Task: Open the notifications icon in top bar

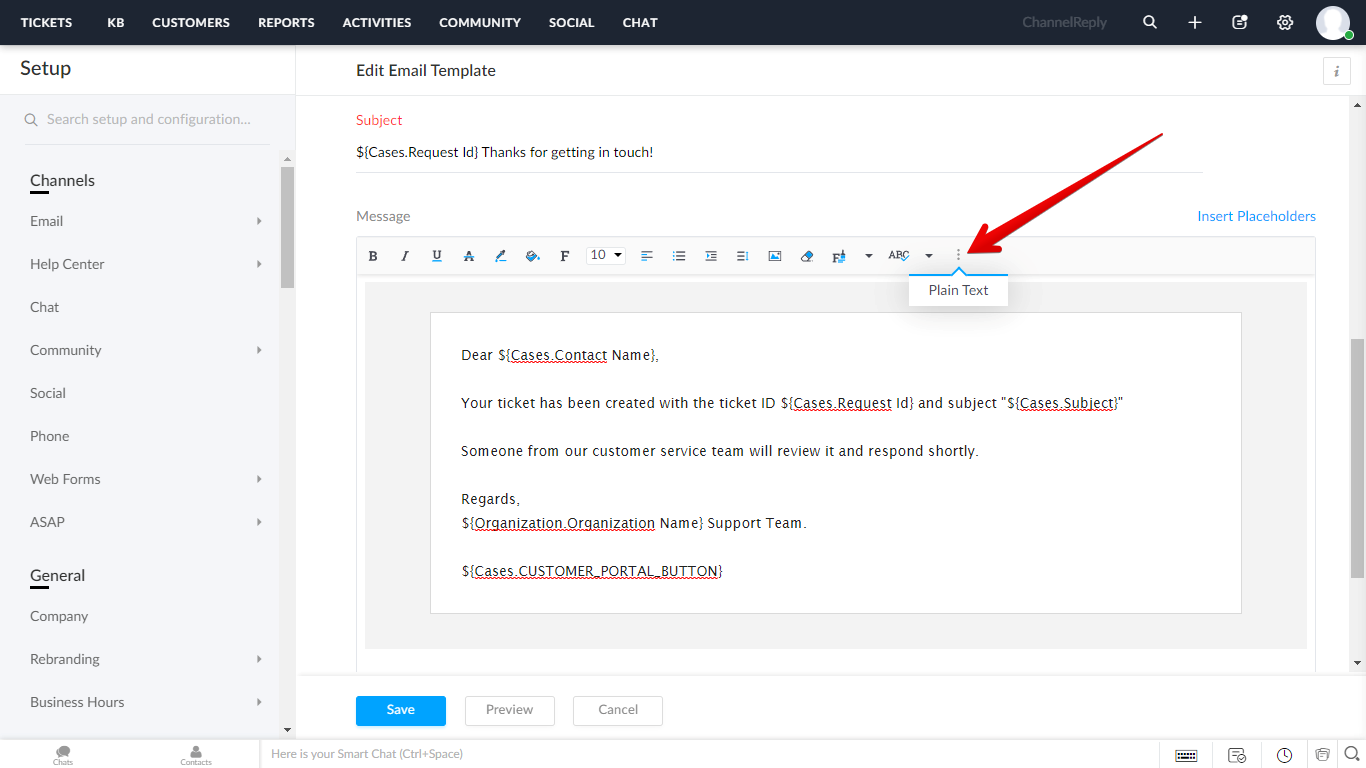Action: click(1240, 22)
